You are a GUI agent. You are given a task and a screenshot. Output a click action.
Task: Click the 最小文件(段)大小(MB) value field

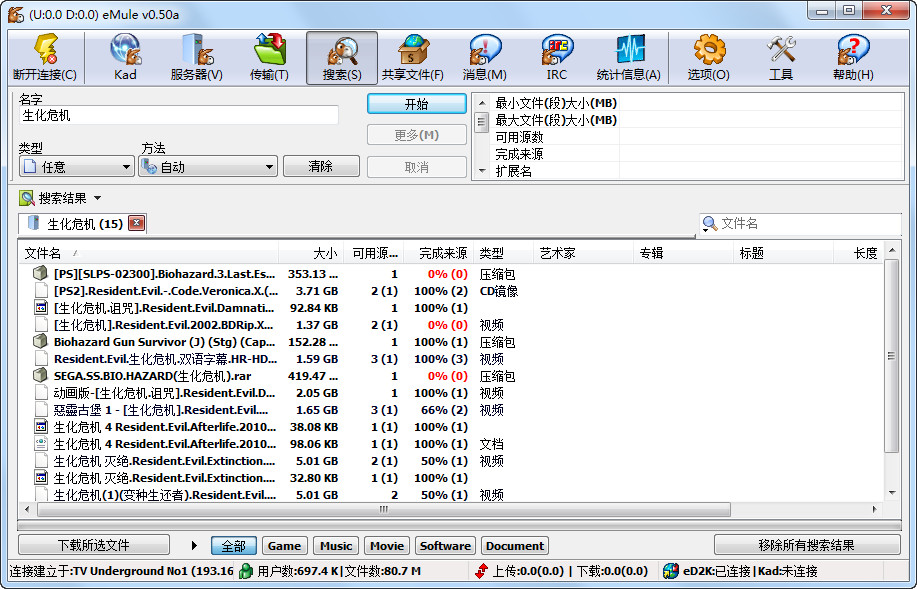pyautogui.click(x=760, y=103)
